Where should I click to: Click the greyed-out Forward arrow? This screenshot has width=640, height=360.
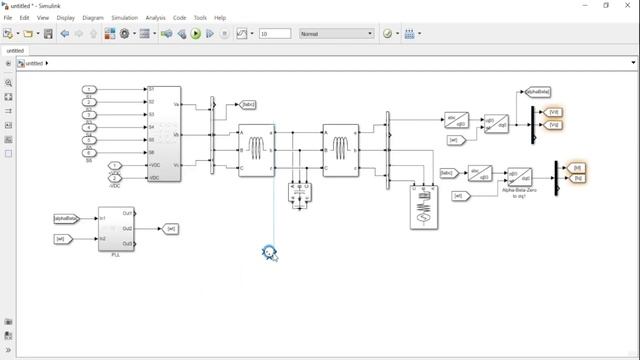tap(79, 34)
